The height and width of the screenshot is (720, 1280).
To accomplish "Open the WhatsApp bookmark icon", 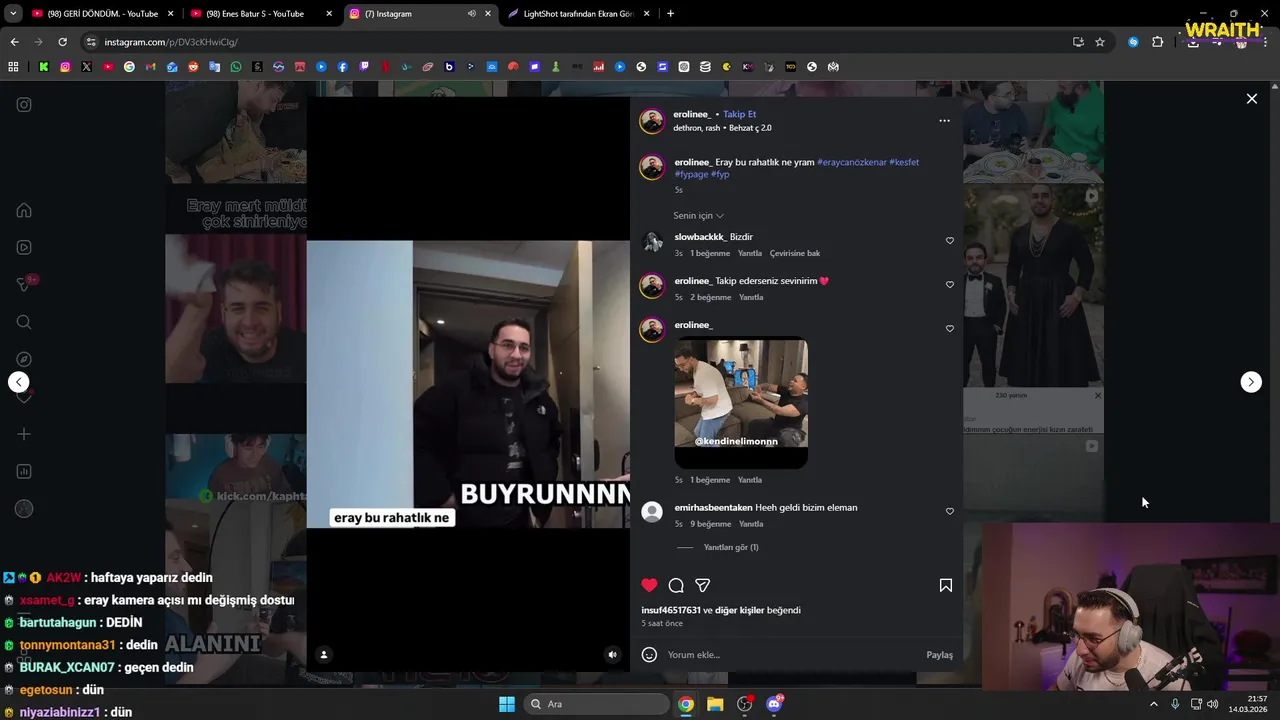I will tap(236, 67).
